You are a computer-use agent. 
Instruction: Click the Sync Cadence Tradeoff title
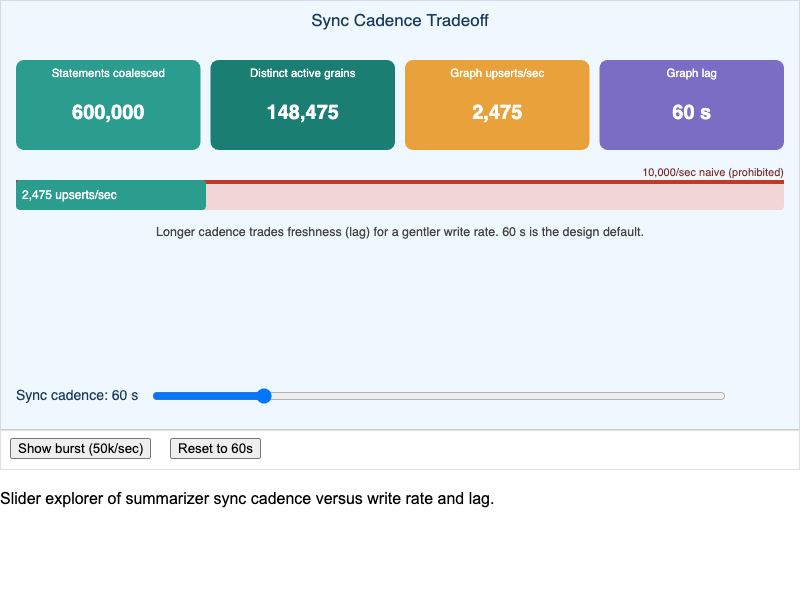click(x=400, y=20)
